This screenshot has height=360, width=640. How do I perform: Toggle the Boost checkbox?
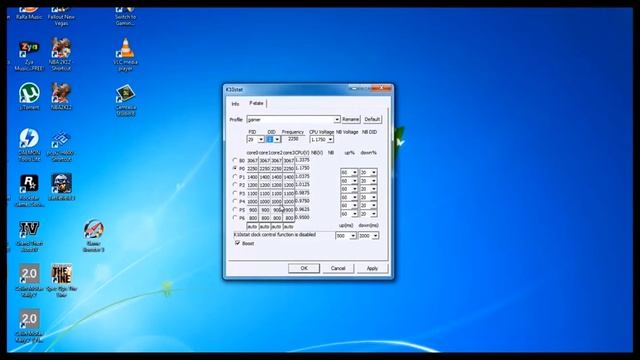237,243
